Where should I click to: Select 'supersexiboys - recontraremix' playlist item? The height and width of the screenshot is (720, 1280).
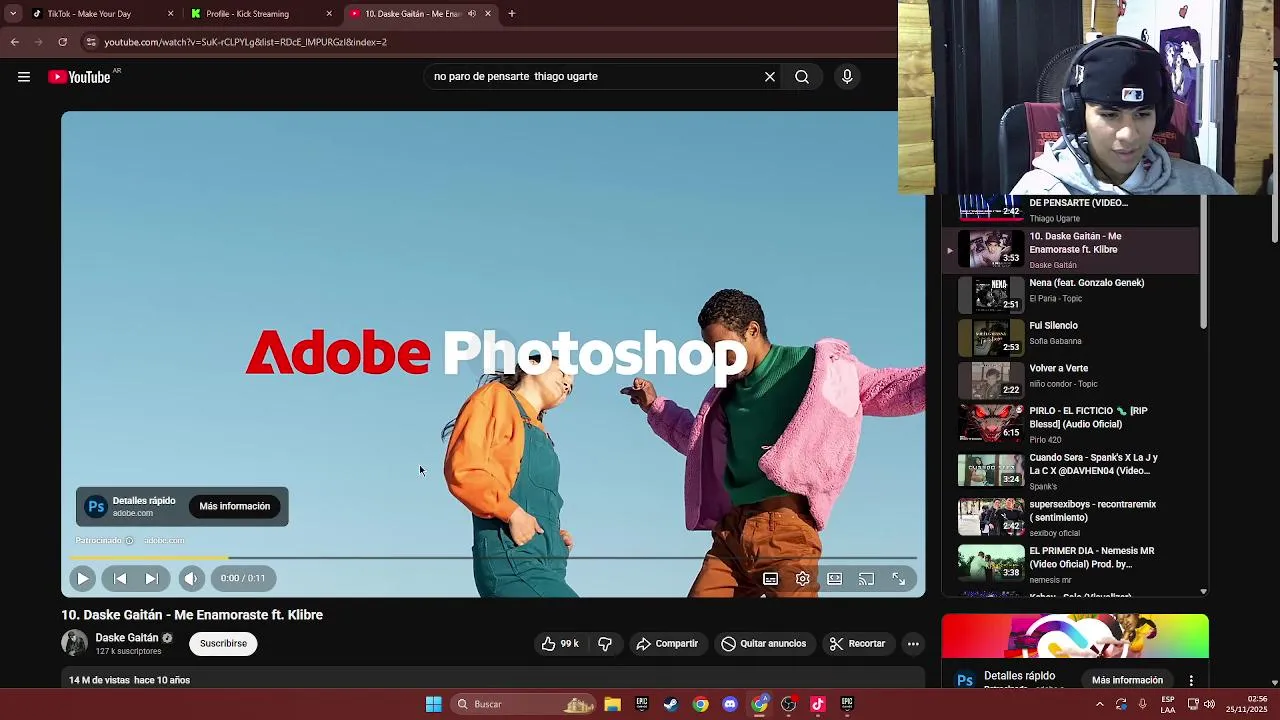[1070, 518]
